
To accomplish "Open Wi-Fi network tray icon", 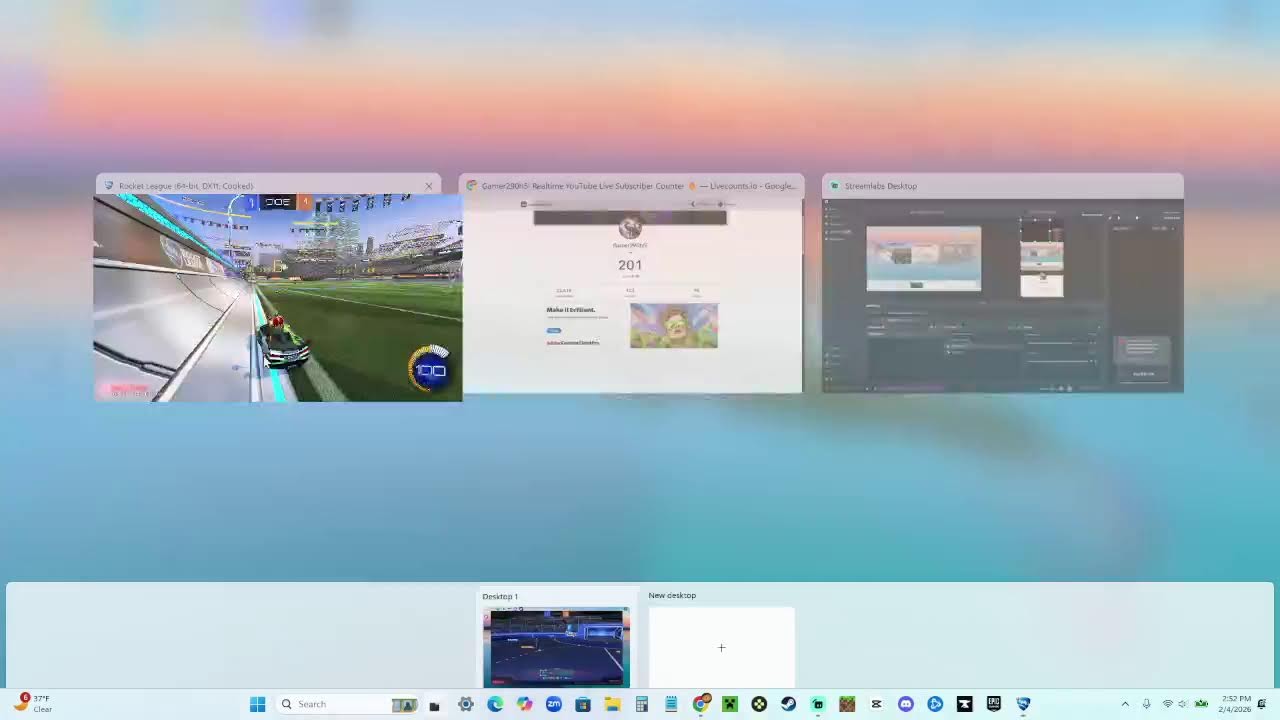I will pos(1167,704).
